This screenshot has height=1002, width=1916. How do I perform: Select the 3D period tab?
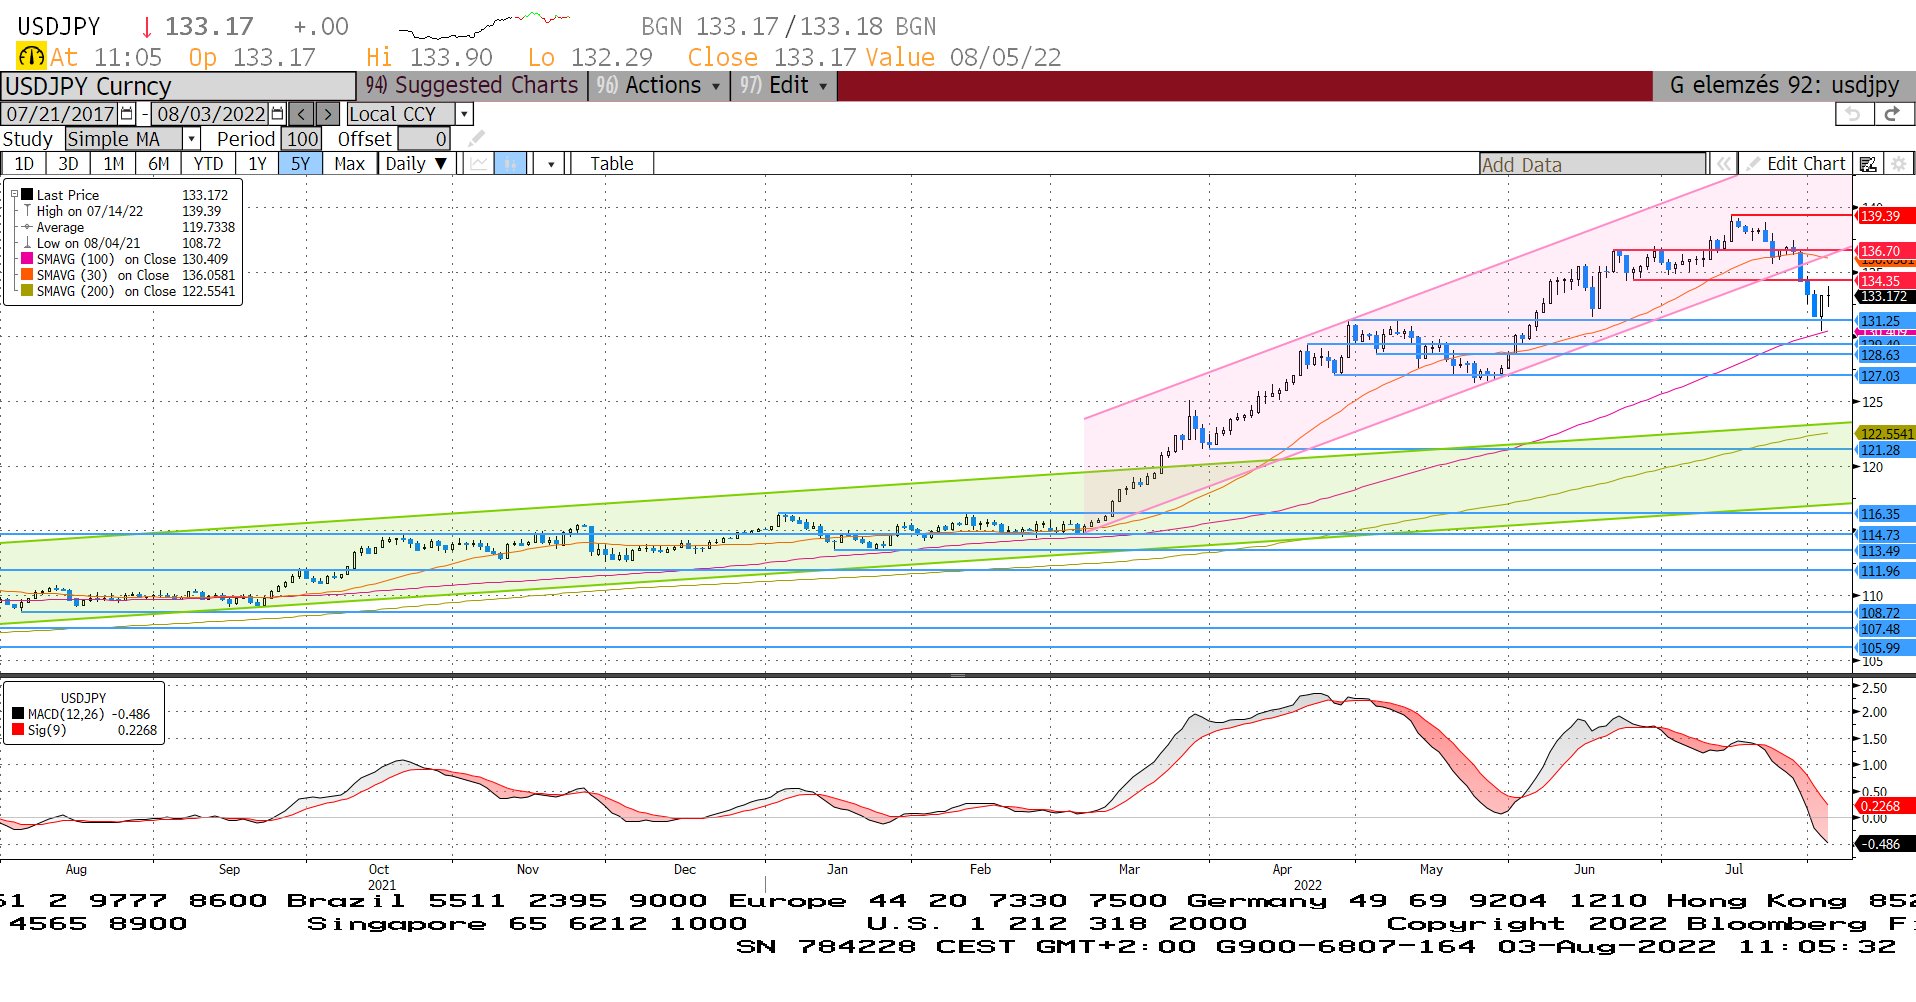tap(68, 164)
